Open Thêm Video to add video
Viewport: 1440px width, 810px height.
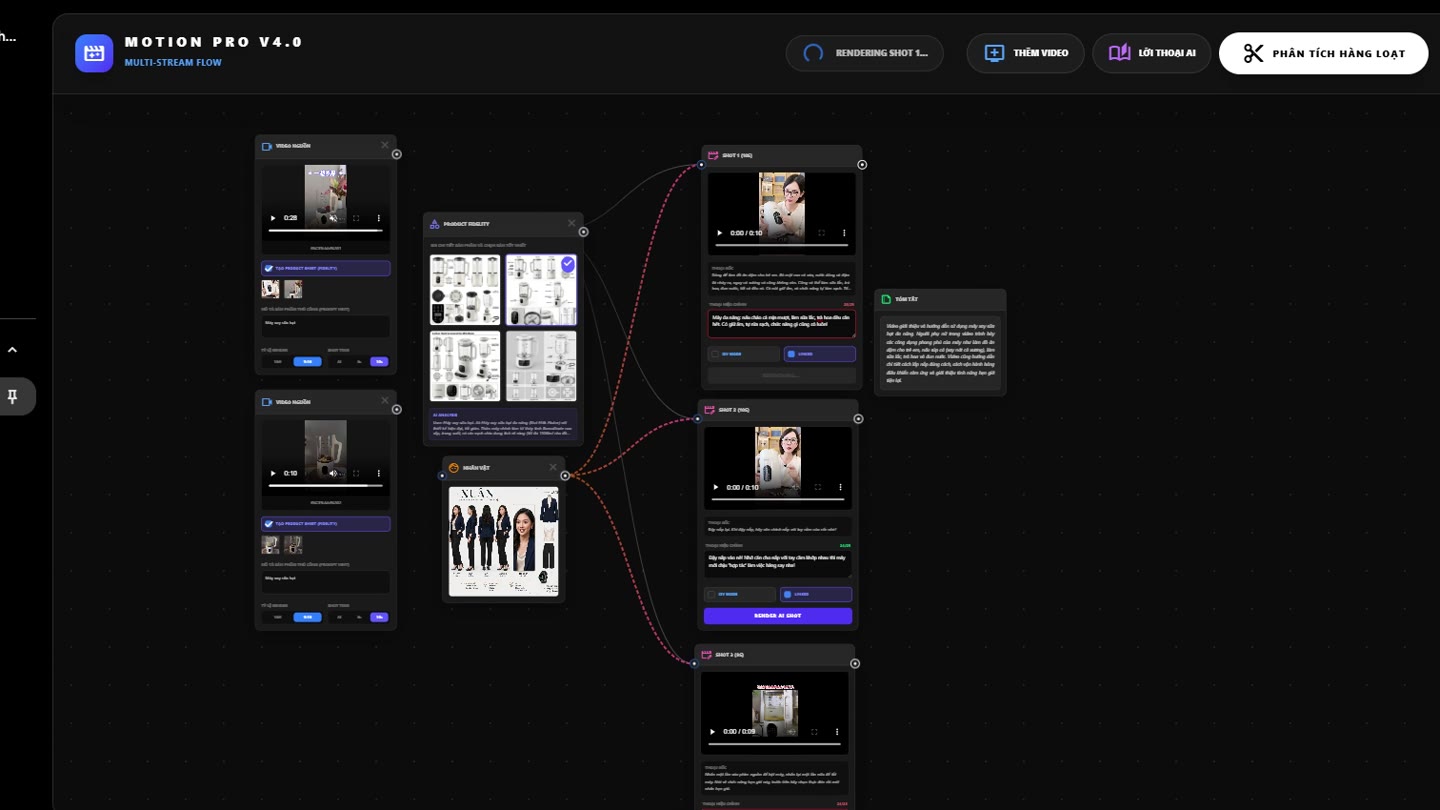[1026, 53]
